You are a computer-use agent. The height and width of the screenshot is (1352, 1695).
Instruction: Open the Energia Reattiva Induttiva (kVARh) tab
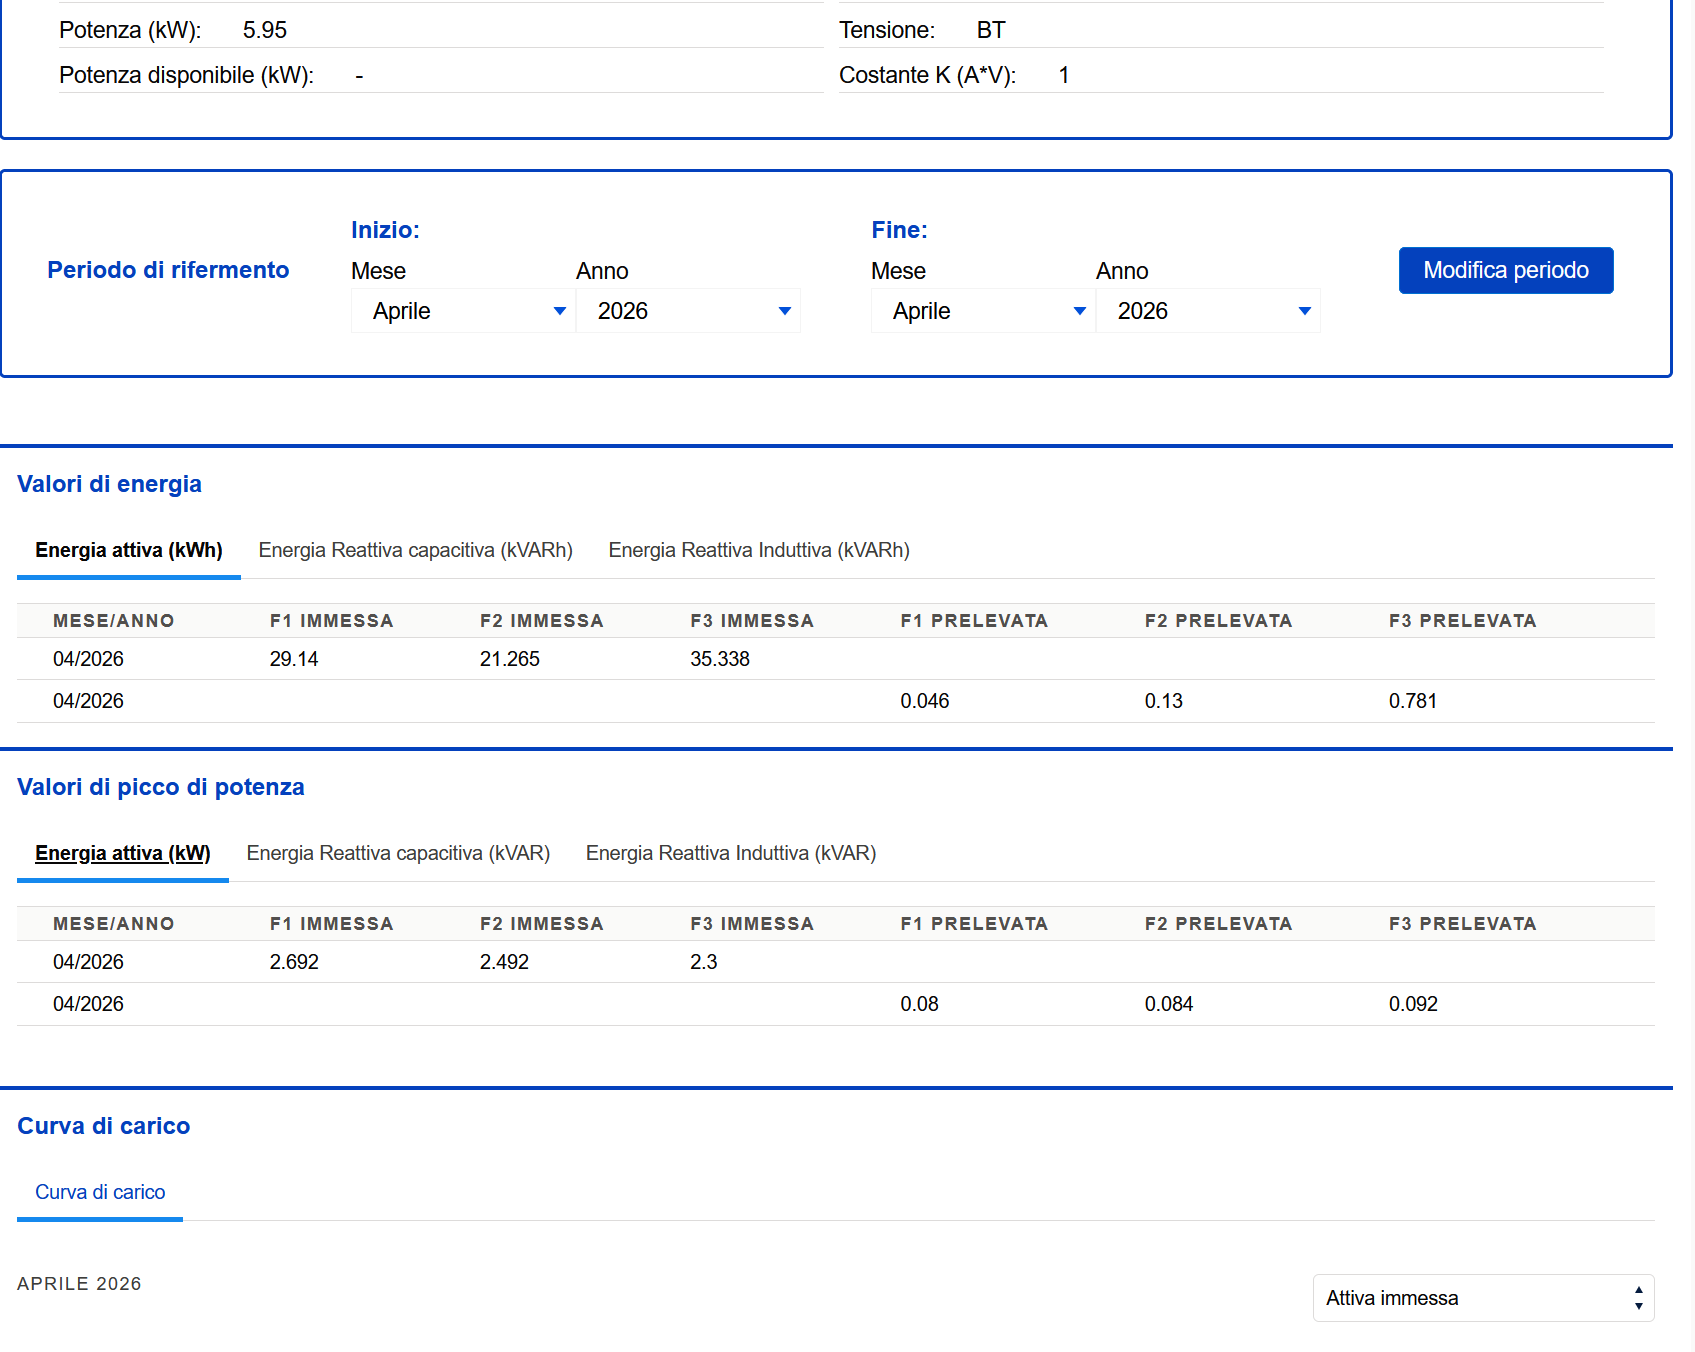coord(759,550)
